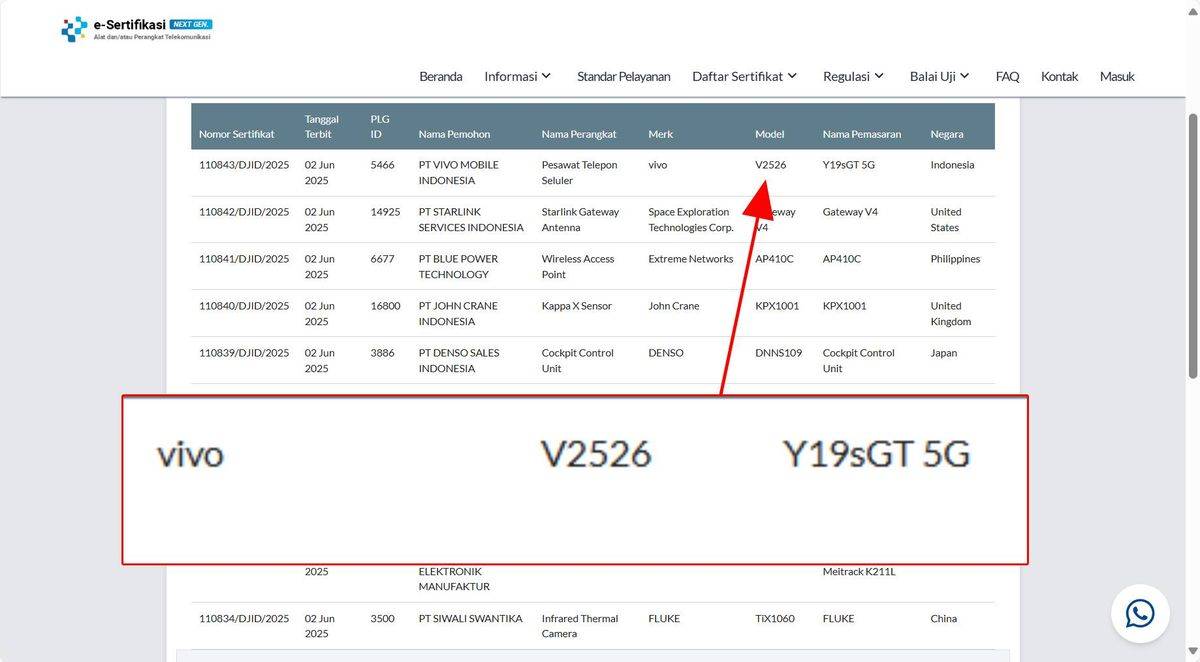
Task: Click the e-Sertifikasi logo
Action: tap(136, 29)
